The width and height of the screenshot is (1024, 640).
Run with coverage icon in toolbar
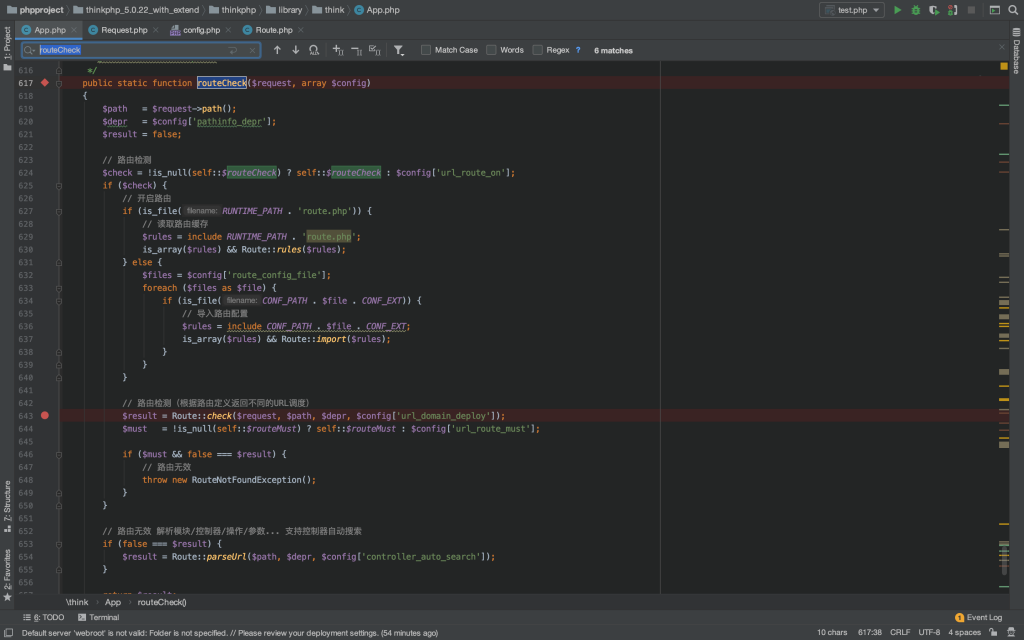[x=933, y=10]
